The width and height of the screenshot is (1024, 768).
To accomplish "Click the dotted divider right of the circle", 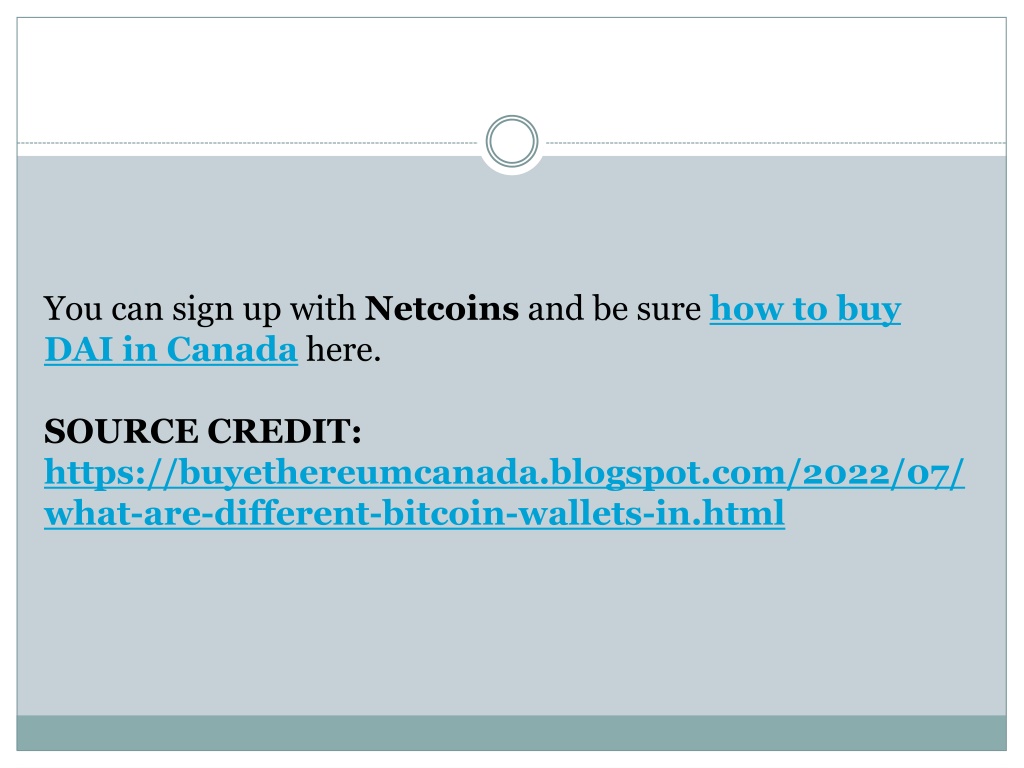I will point(776,142).
